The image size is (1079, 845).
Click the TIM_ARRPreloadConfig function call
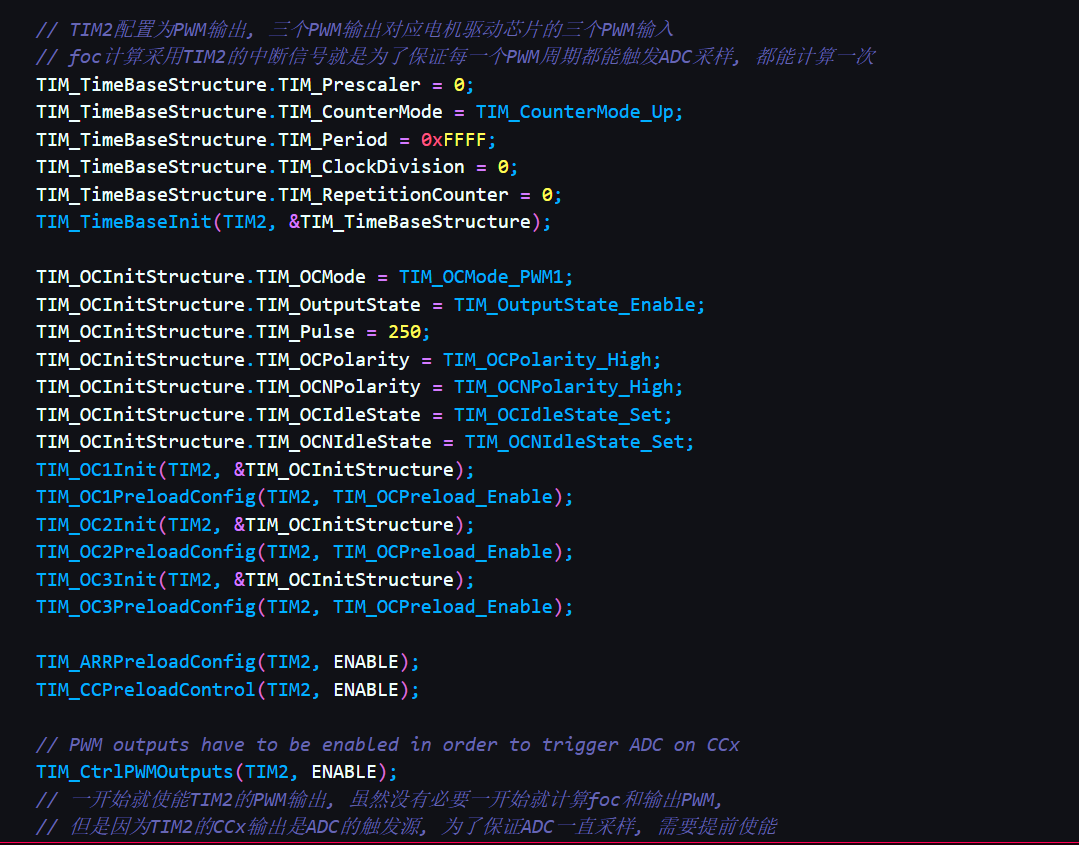click(x=146, y=662)
